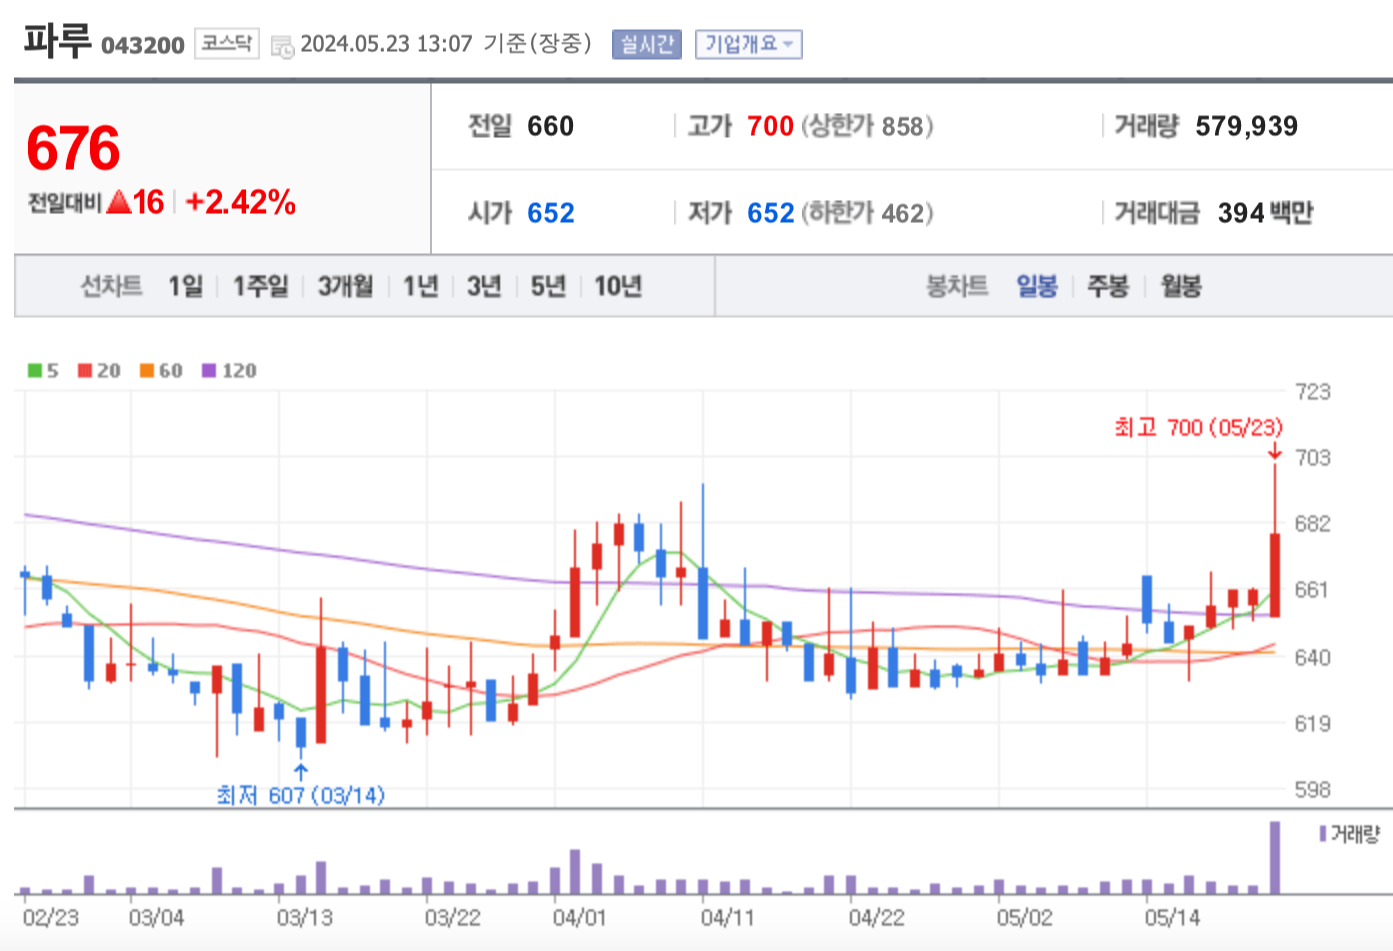1393x951 pixels.
Task: Switch to 월봉 candlestick chart
Action: tap(1181, 286)
